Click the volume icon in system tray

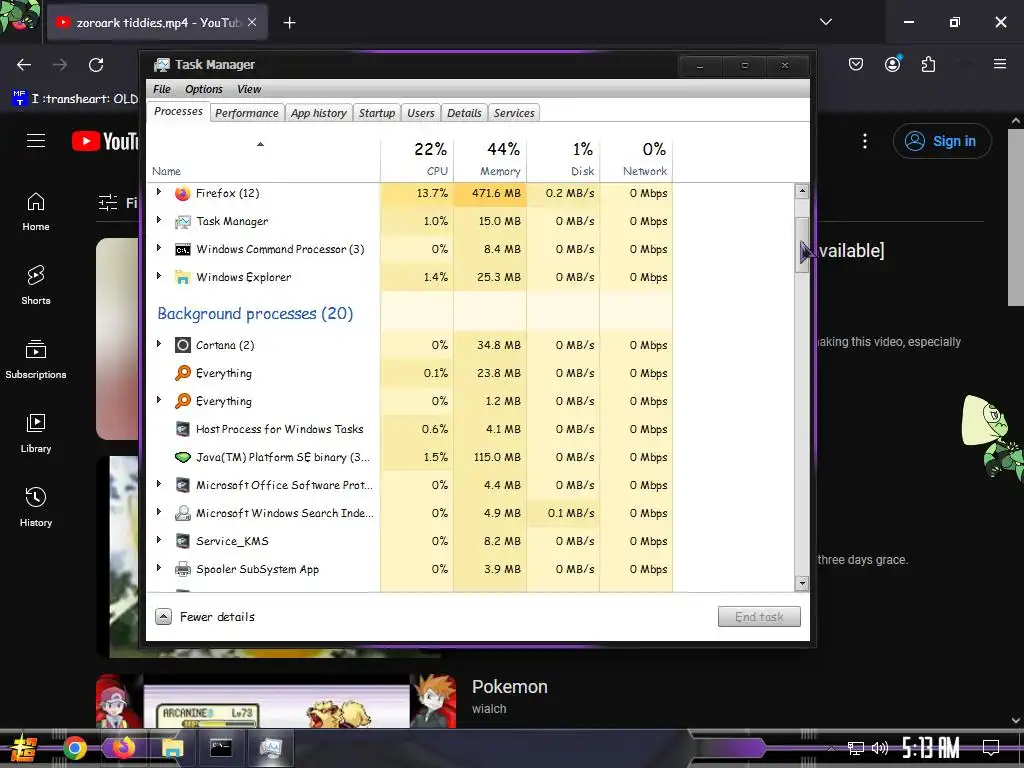880,748
